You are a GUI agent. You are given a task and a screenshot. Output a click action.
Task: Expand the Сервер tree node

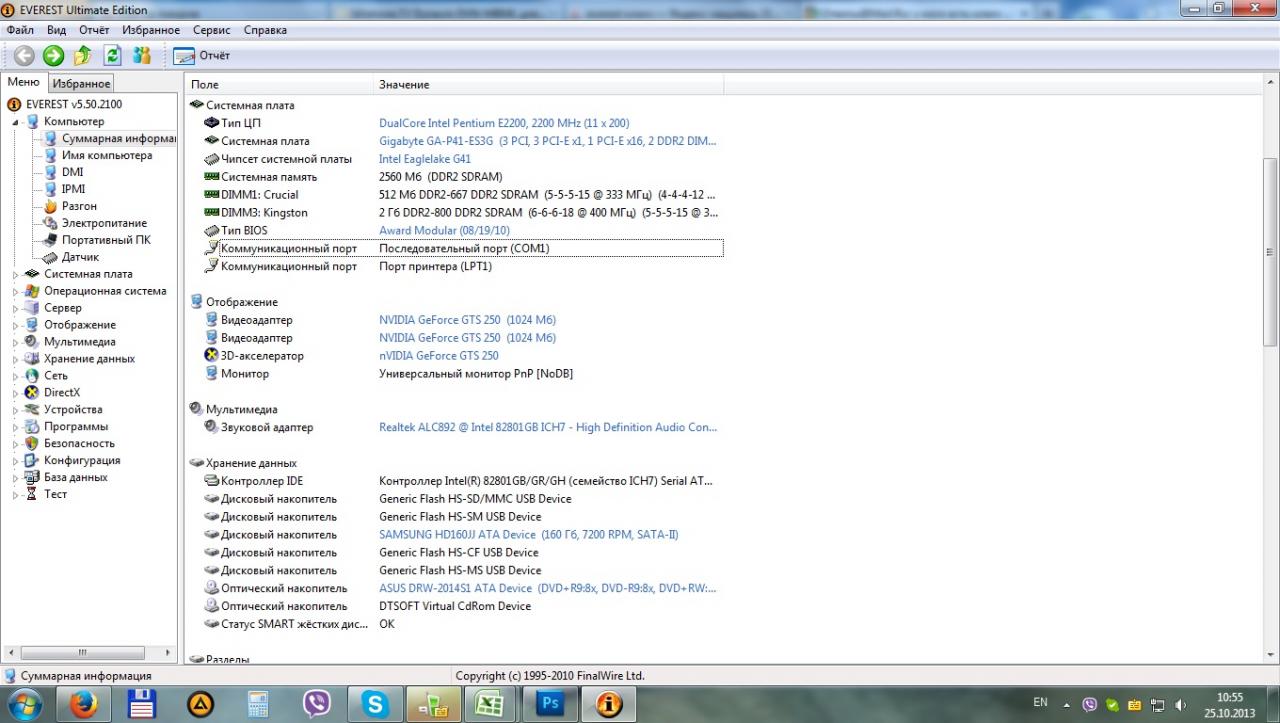[x=16, y=308]
